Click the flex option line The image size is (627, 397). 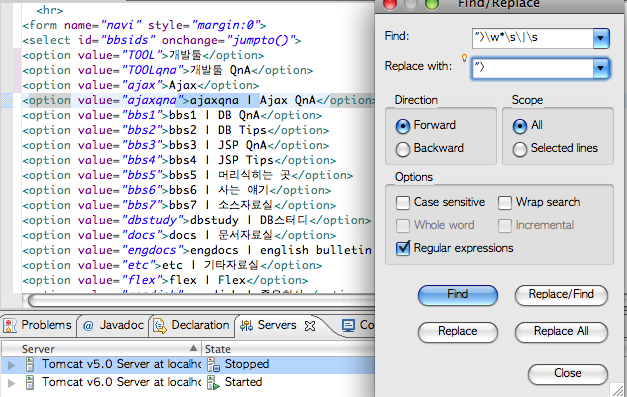[x=165, y=280]
